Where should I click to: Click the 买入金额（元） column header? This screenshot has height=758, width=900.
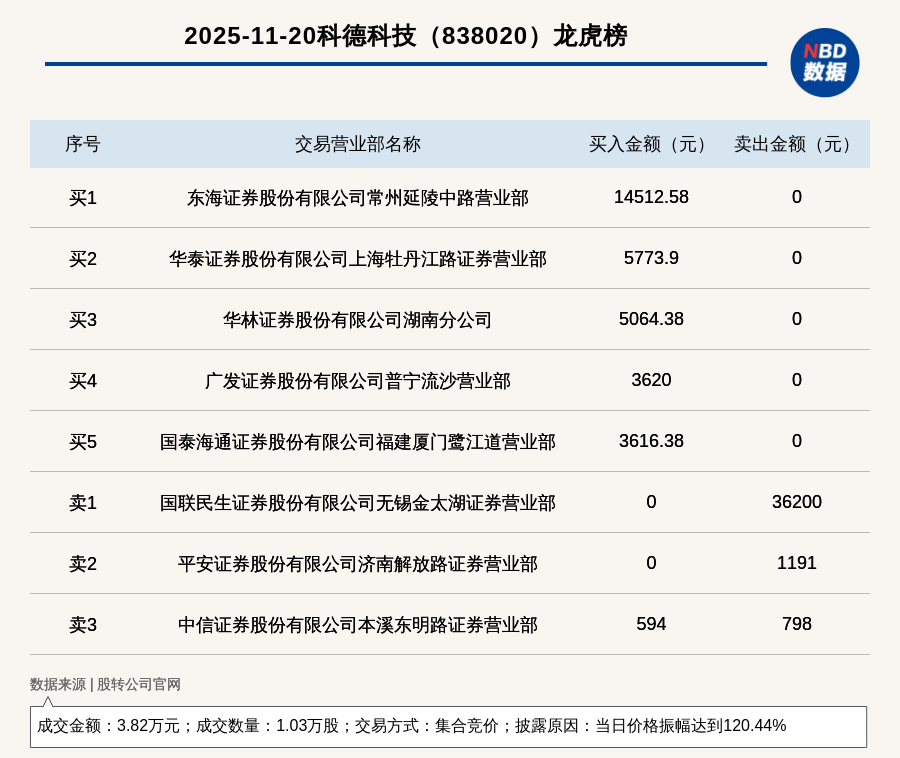(651, 144)
